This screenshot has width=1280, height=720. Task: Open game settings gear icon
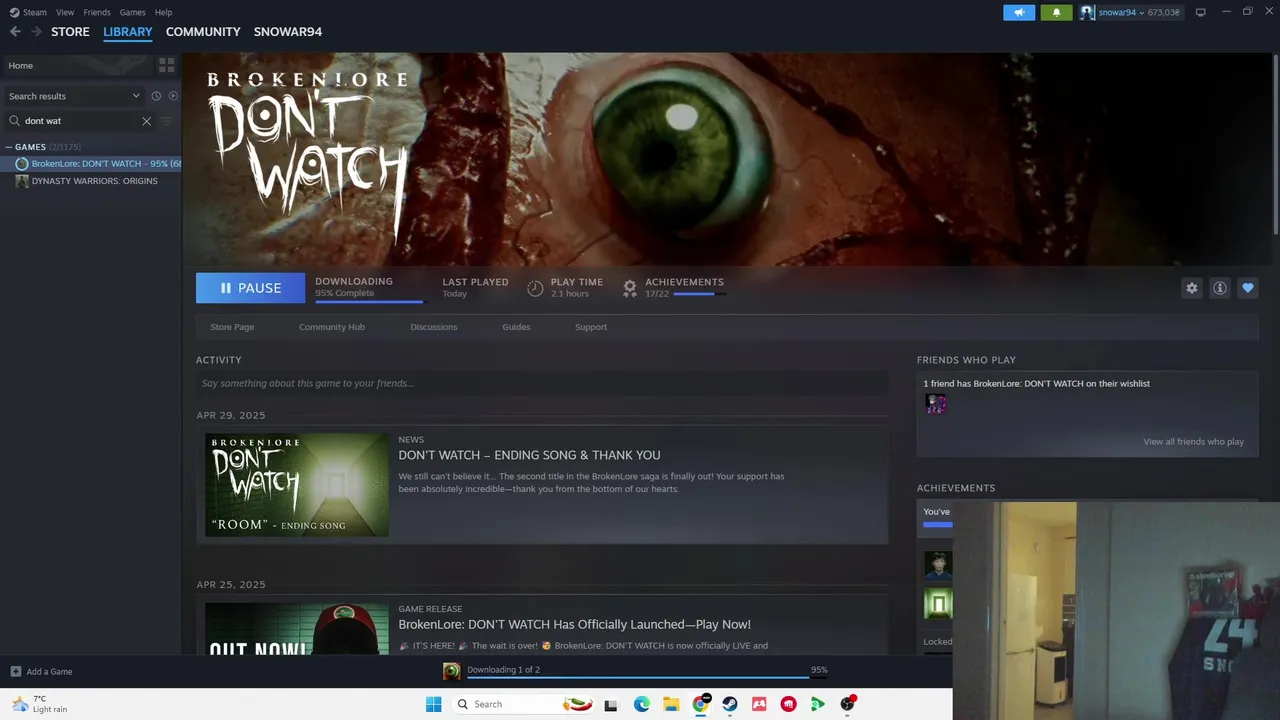1191,288
